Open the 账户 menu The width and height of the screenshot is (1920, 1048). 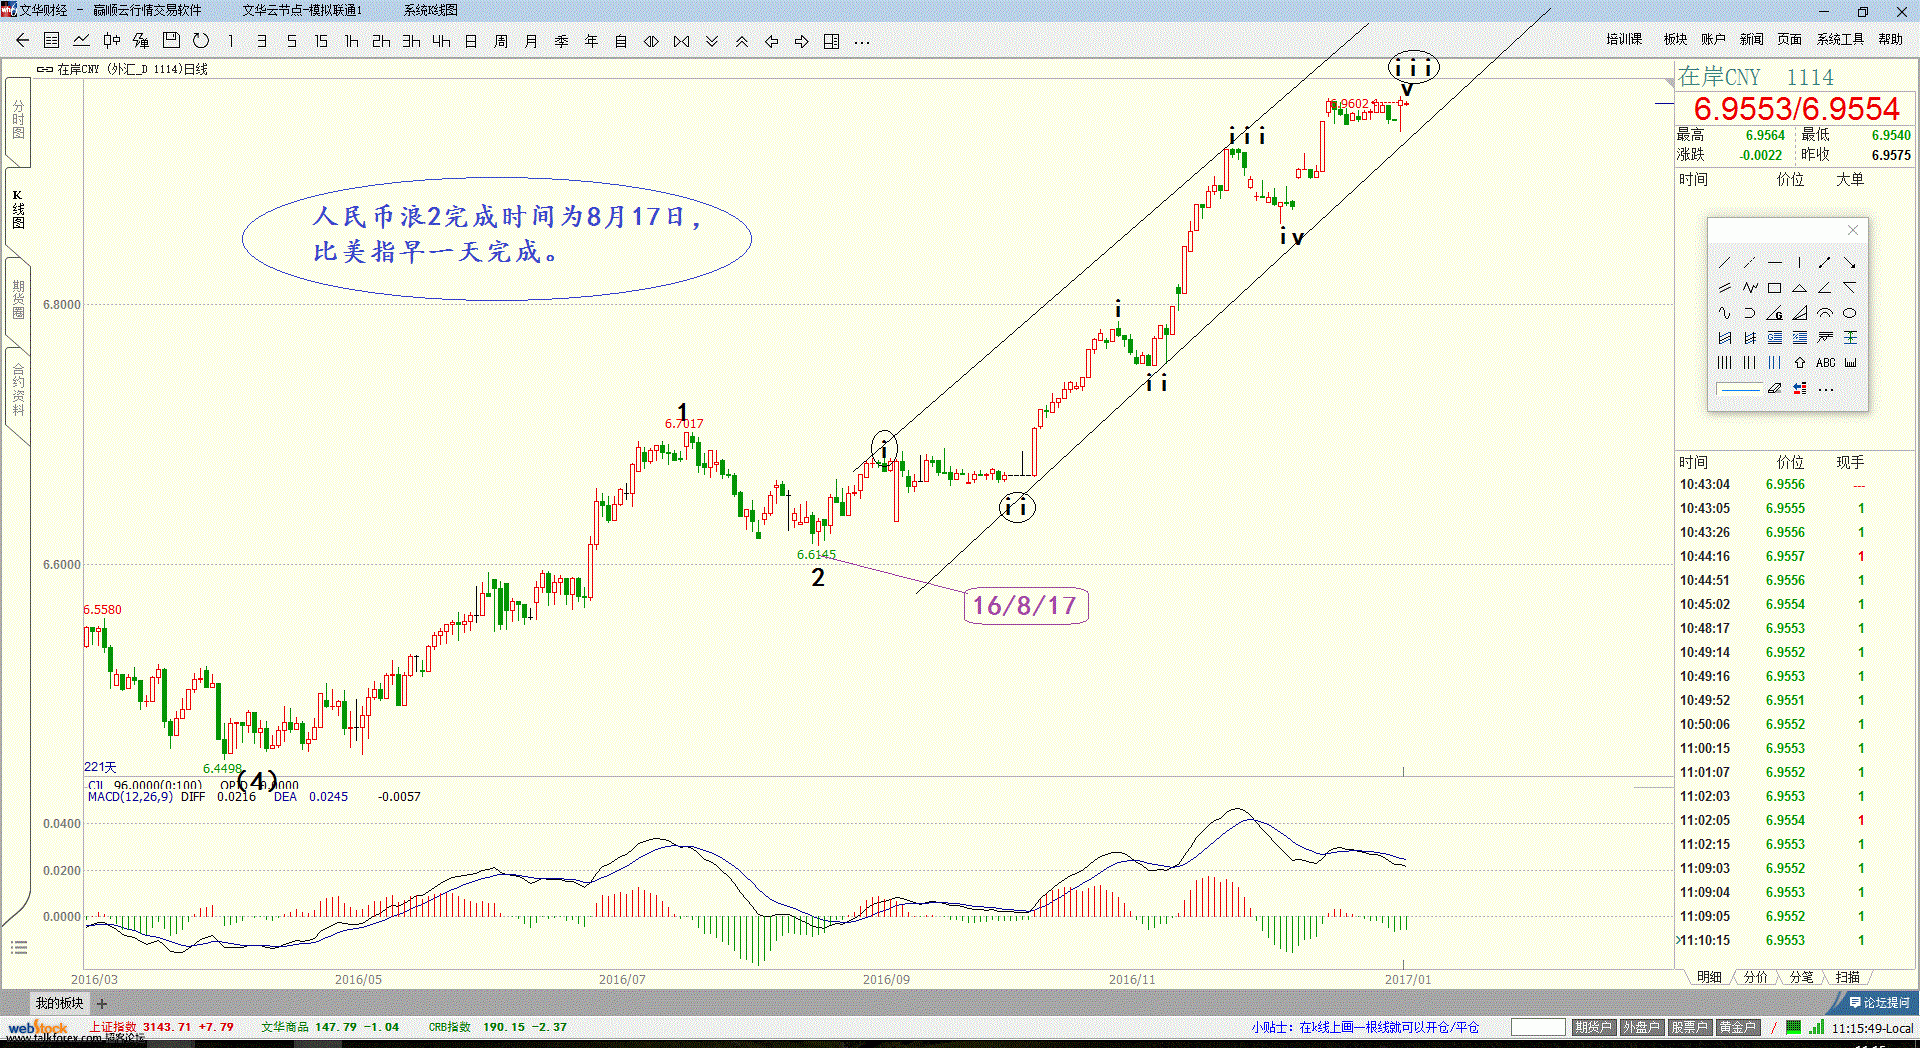(x=1713, y=39)
